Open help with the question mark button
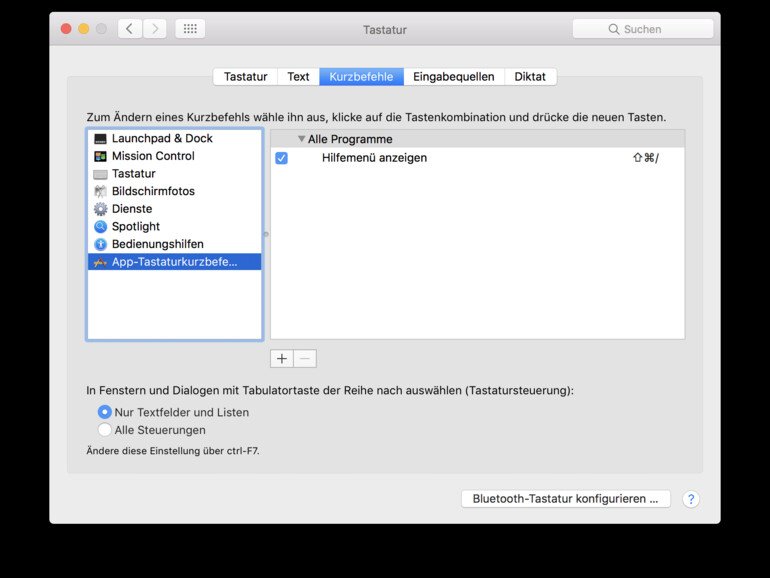This screenshot has width=770, height=578. click(690, 499)
